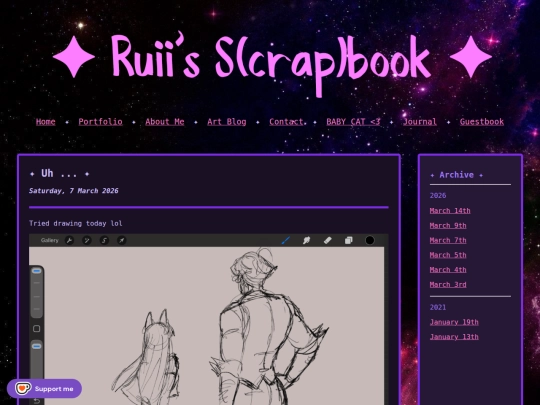
Task: Click the 2021 year label
Action: pos(438,307)
